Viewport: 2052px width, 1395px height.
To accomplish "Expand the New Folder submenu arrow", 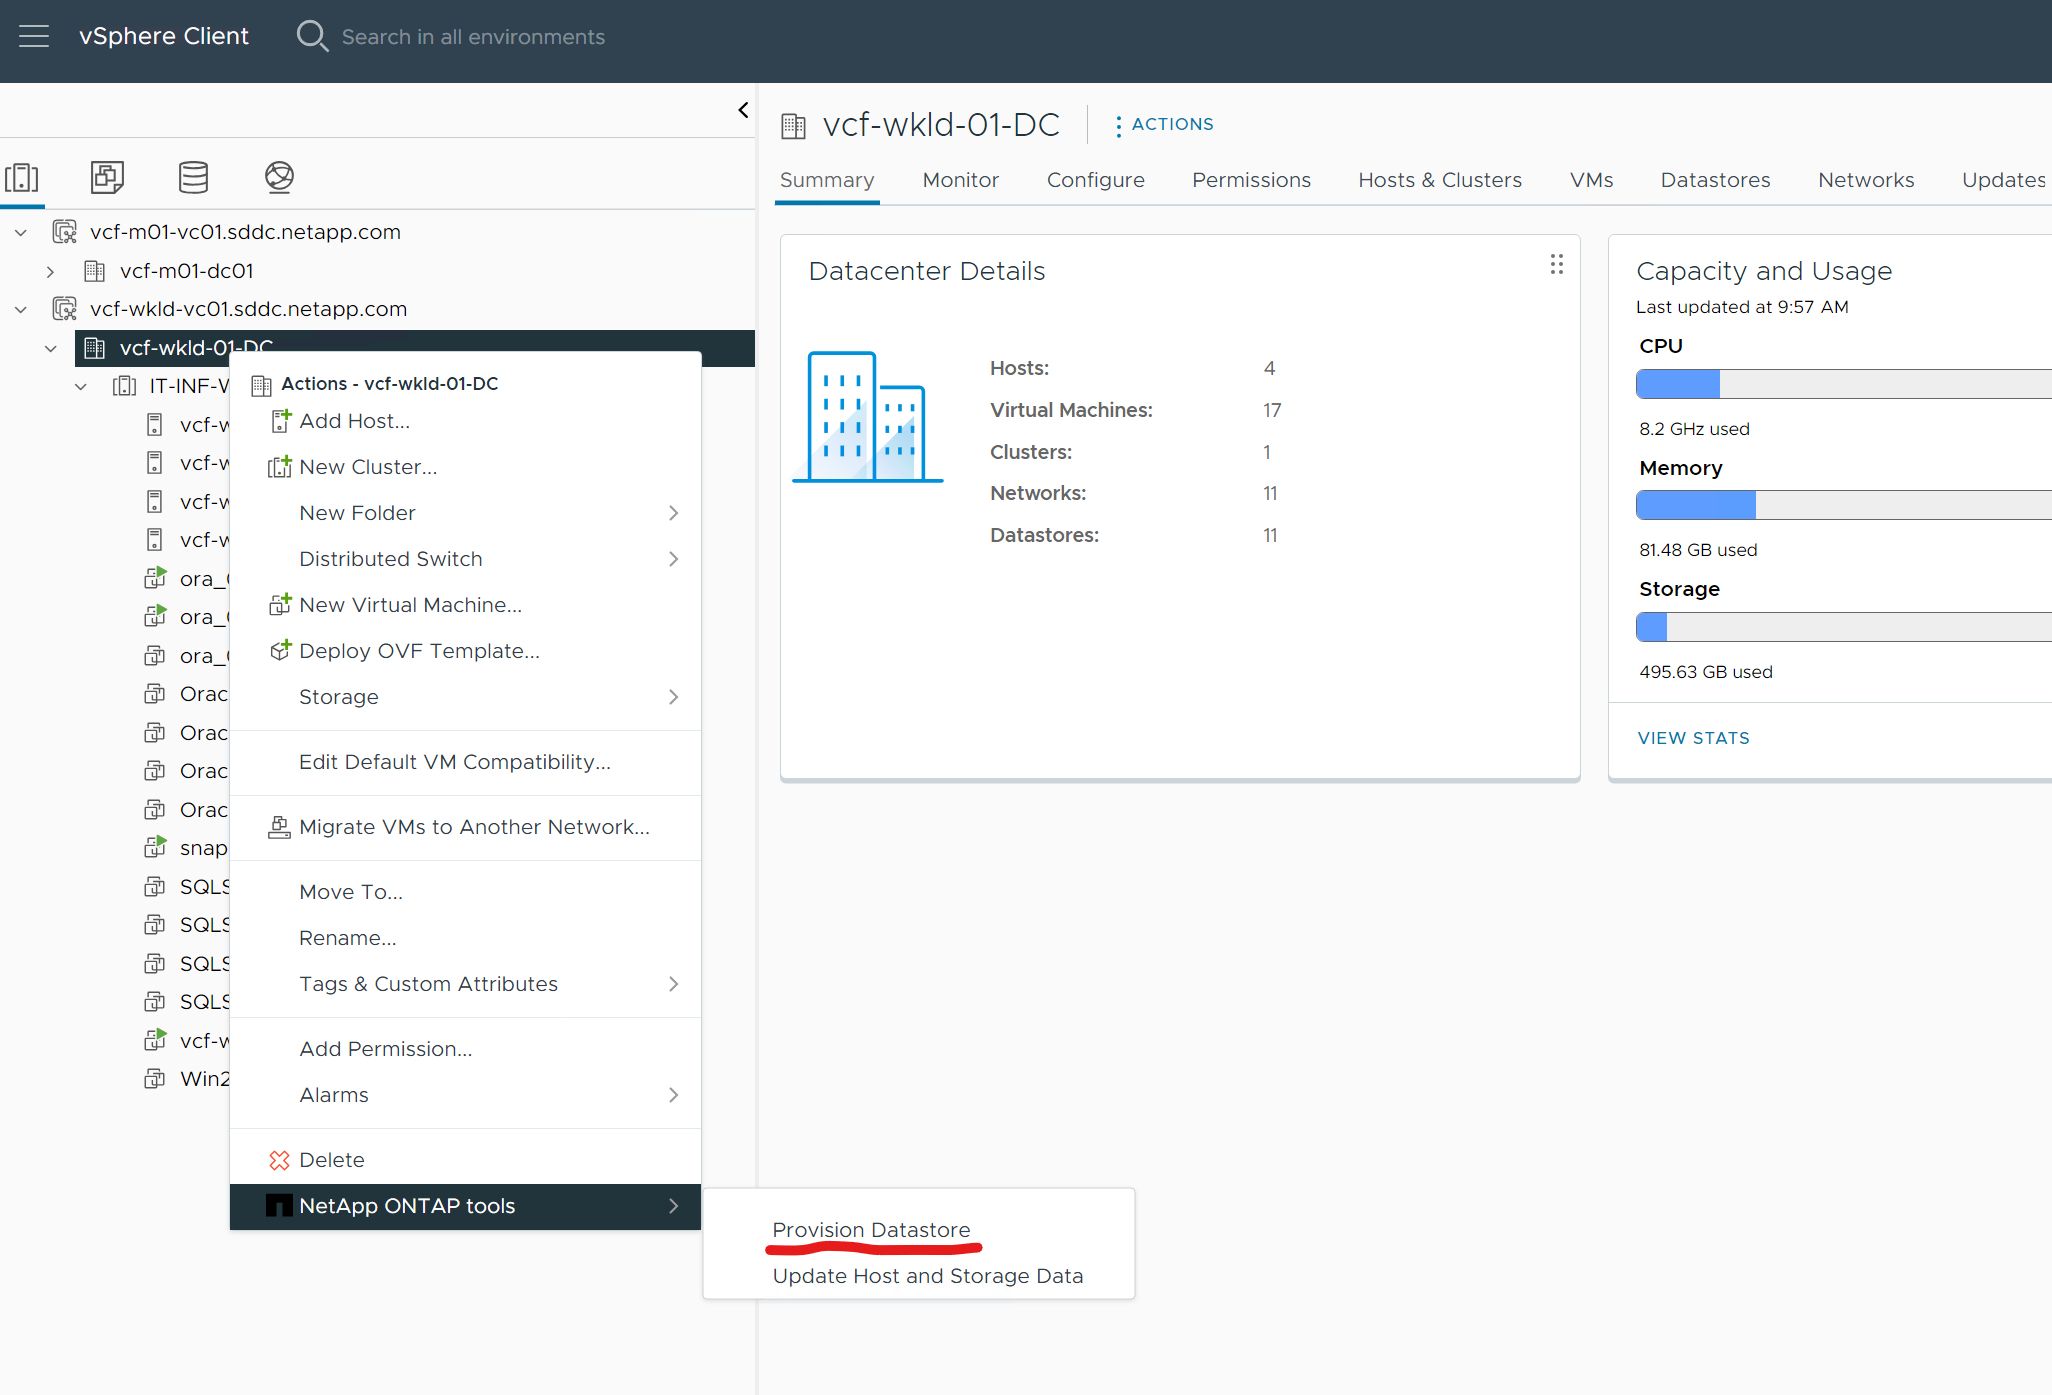I will pyautogui.click(x=674, y=512).
